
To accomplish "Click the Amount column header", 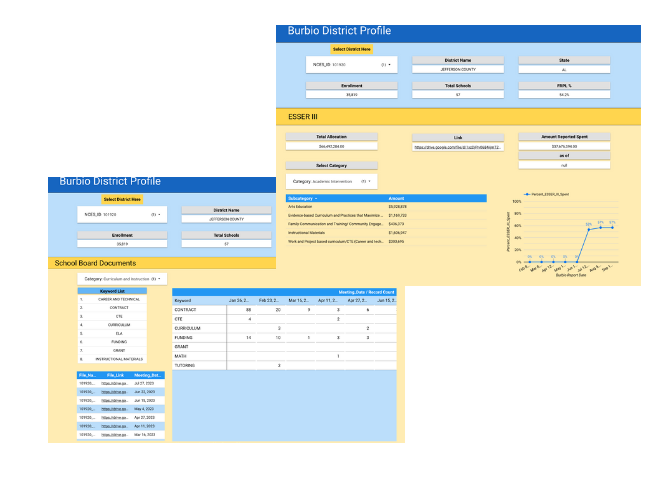I will (x=396, y=198).
